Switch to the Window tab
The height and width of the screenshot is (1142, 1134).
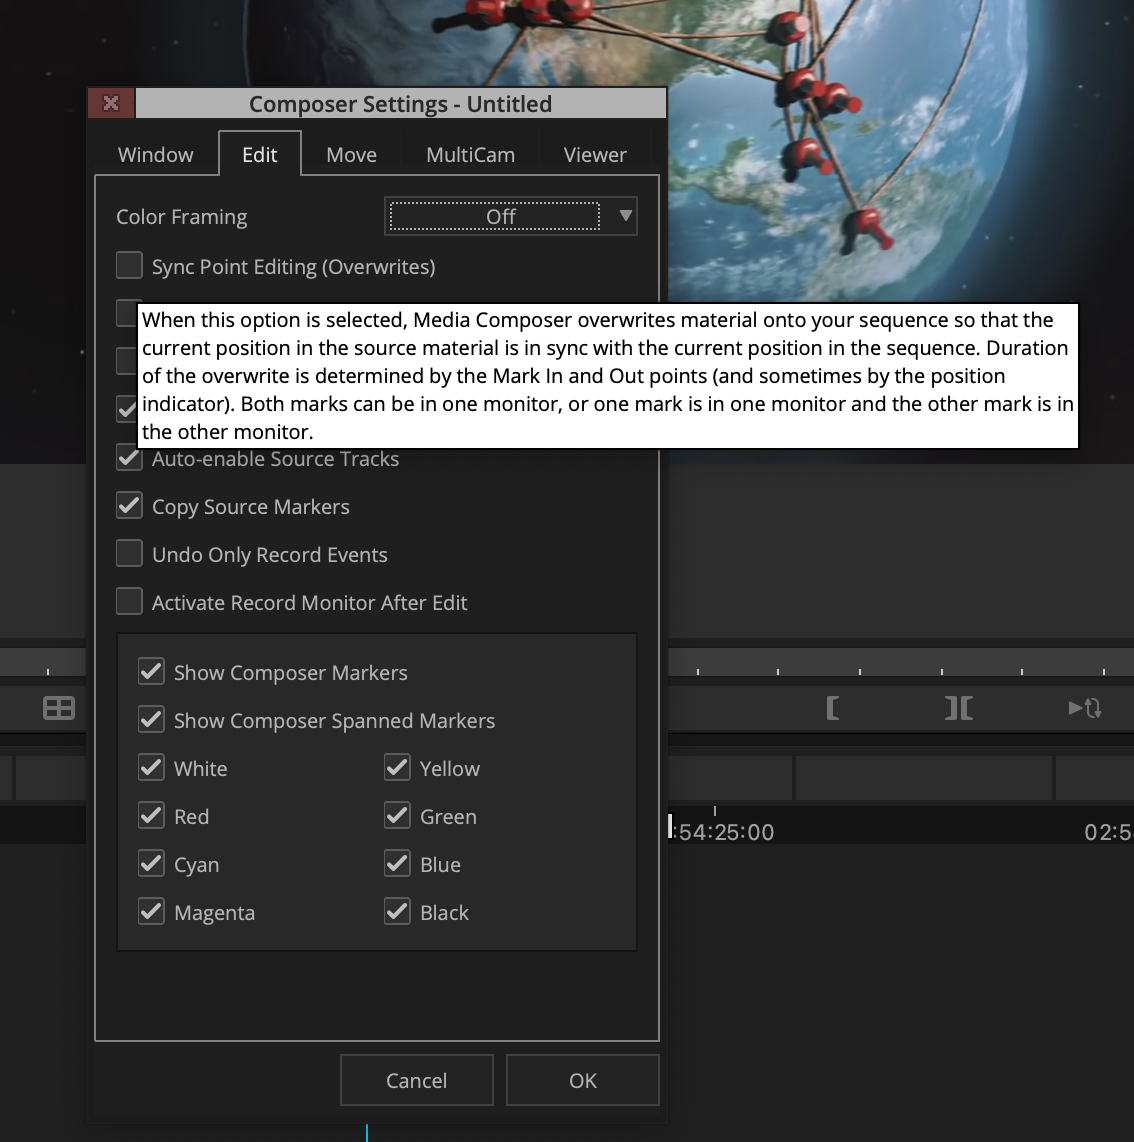[x=156, y=154]
